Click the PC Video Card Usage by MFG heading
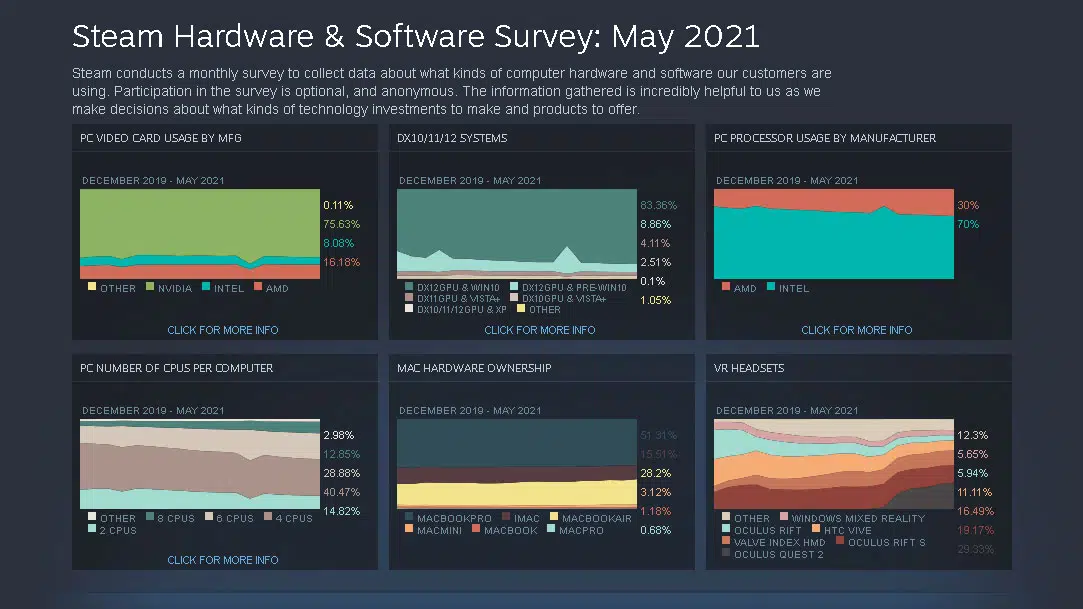Image resolution: width=1083 pixels, height=609 pixels. tap(161, 138)
